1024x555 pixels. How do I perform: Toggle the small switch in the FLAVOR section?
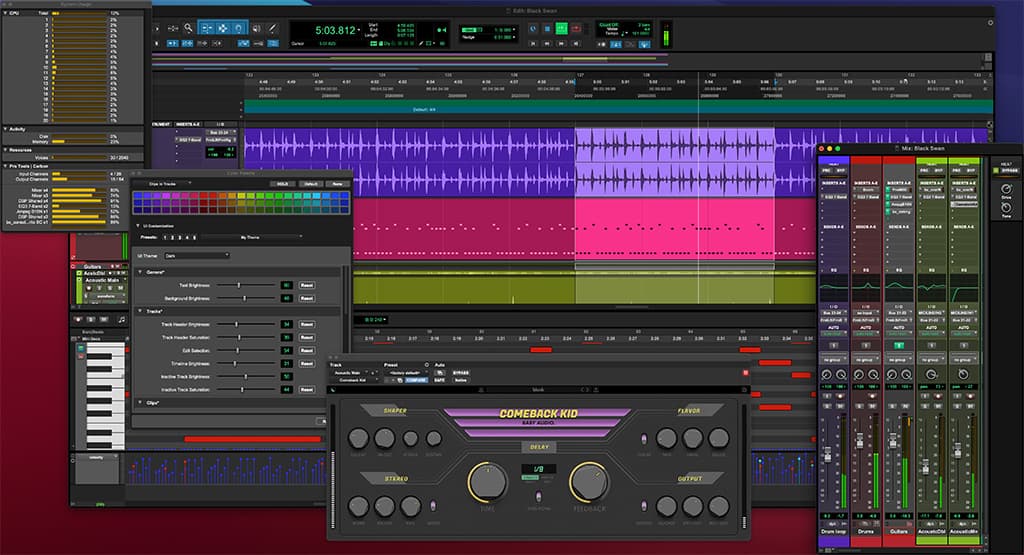(643, 438)
